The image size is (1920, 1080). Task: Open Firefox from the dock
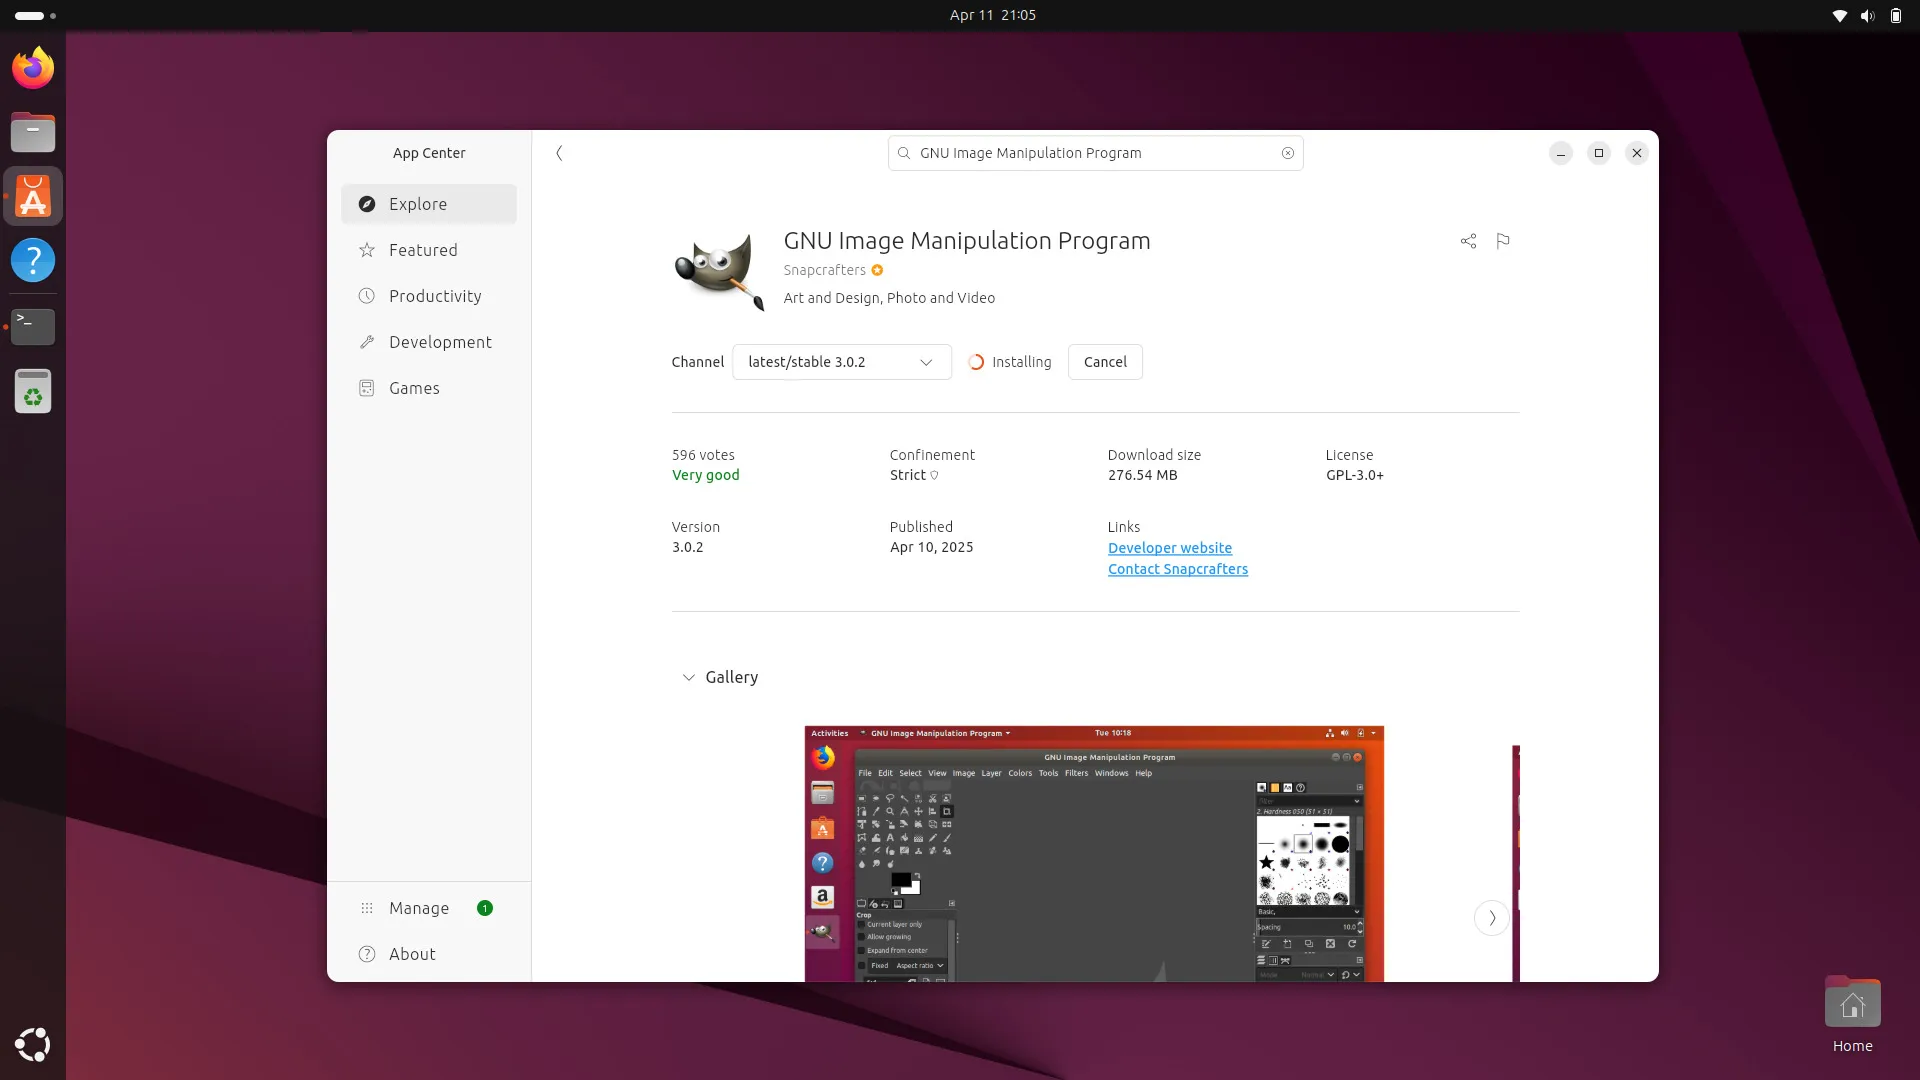tap(33, 68)
